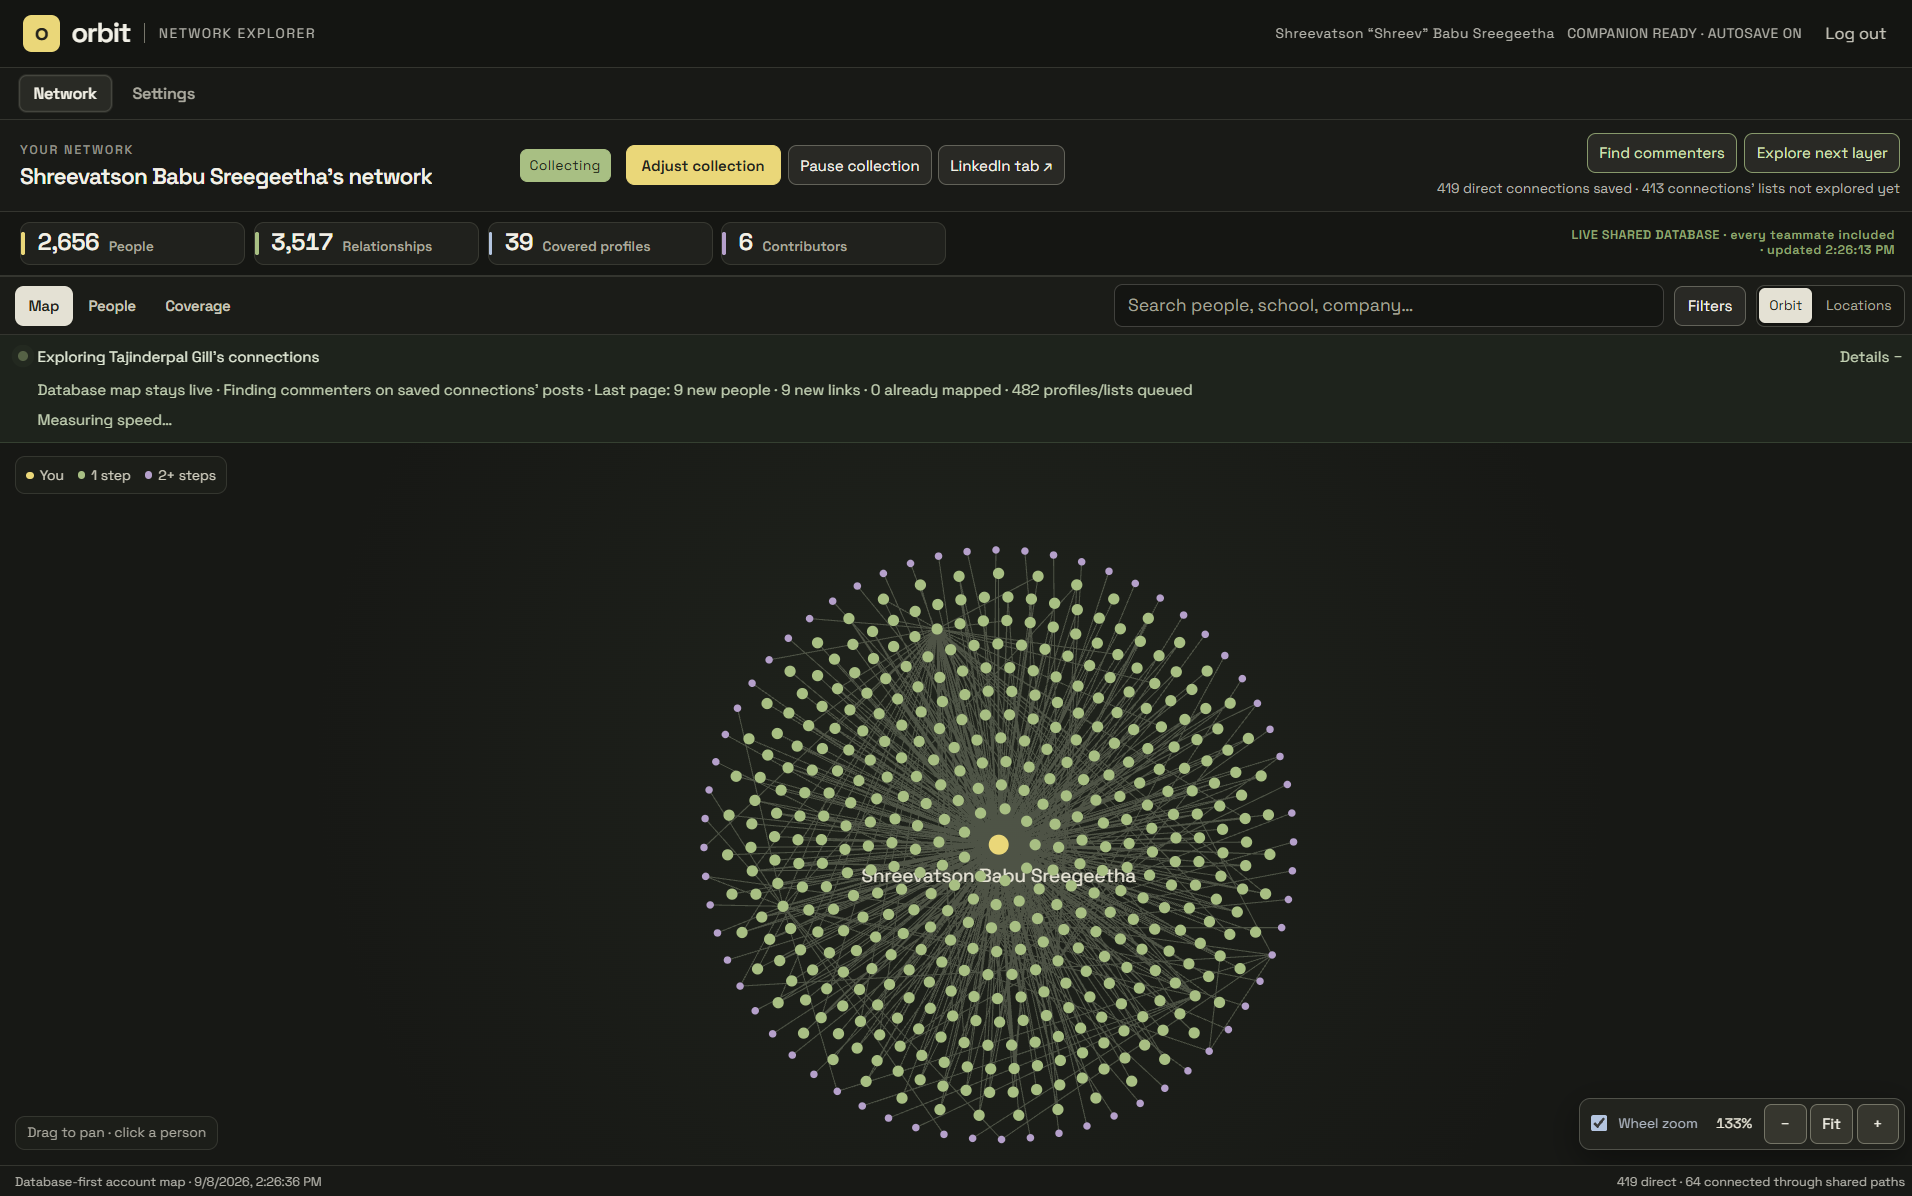Viewport: 1912px width, 1196px height.
Task: Click "419 direct · 64 connected" footer text
Action: [x=1760, y=1182]
